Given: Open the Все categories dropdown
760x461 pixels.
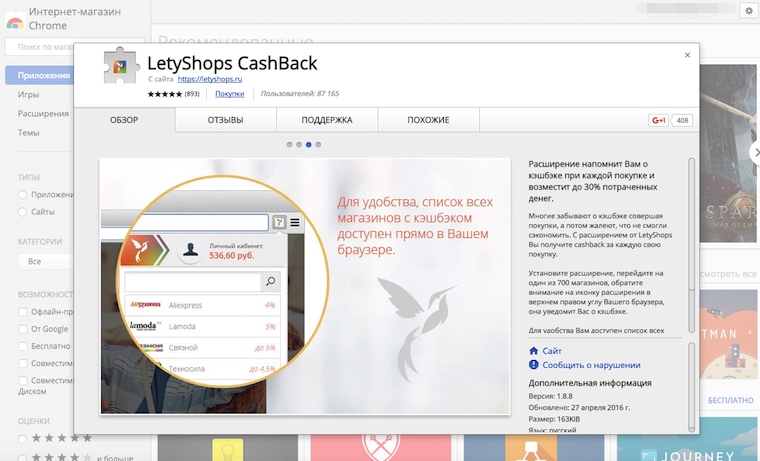Looking at the screenshot, I should pos(46,261).
